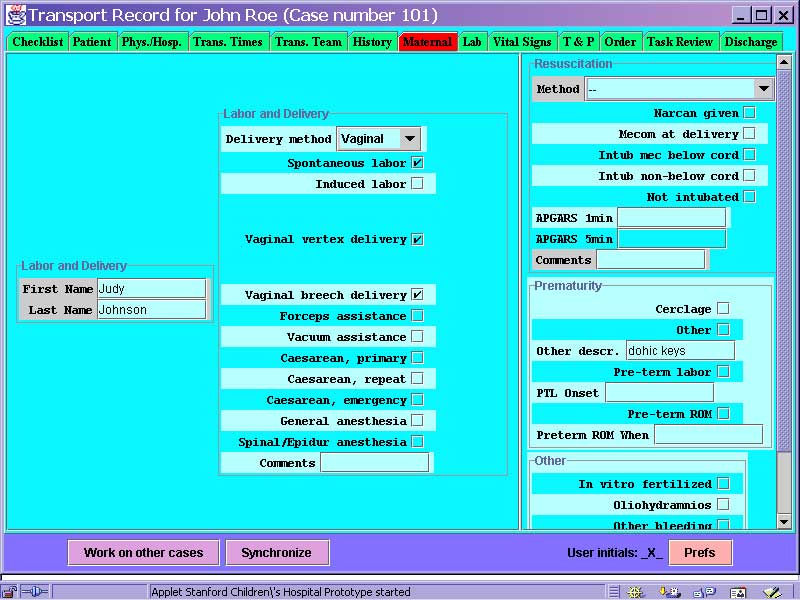Check the Forceps assistance box
This screenshot has height=600, width=800.
tap(417, 316)
